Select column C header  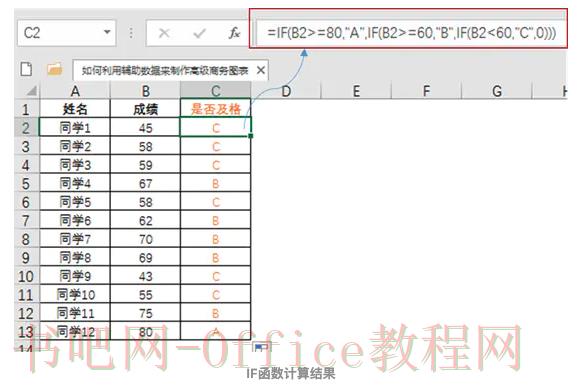[216, 91]
